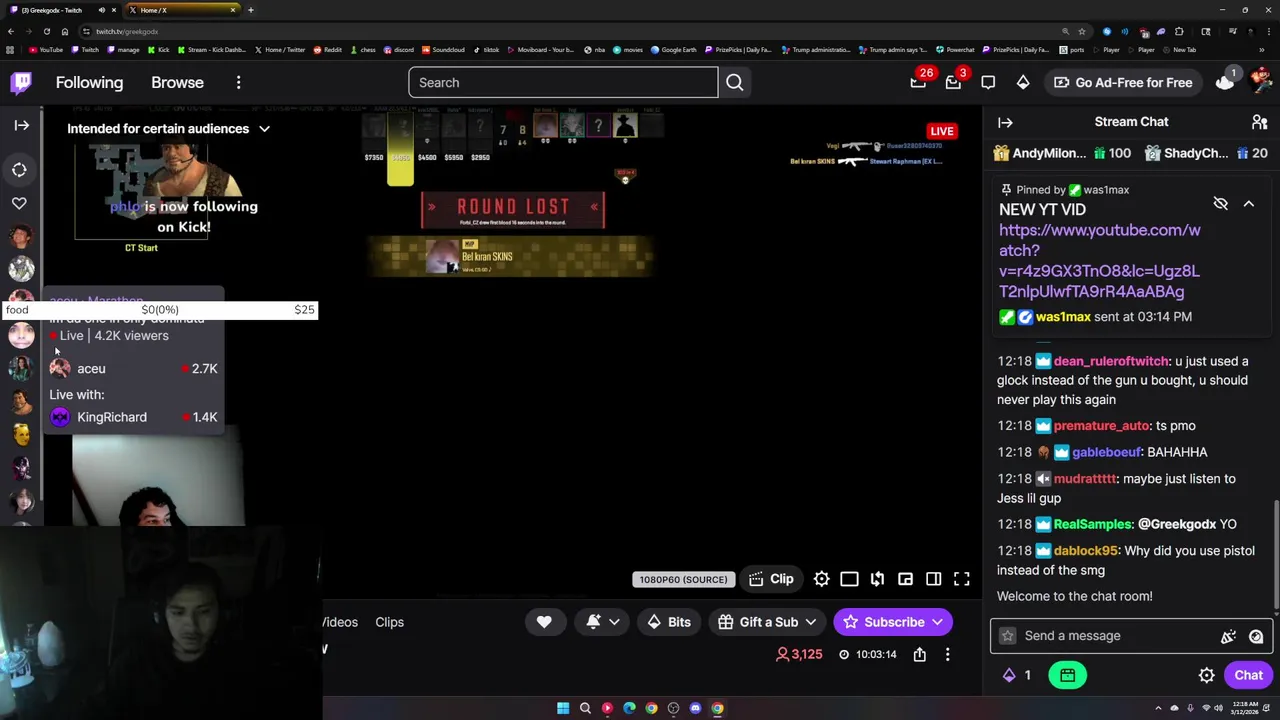1280x720 pixels.
Task: Open the emote picker in message box
Action: coord(1256,636)
